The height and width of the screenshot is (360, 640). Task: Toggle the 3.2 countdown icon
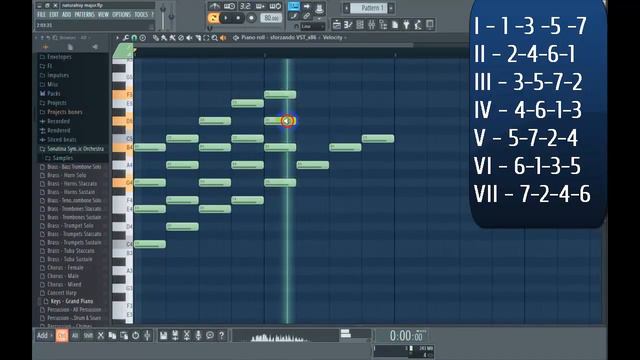click(x=245, y=6)
